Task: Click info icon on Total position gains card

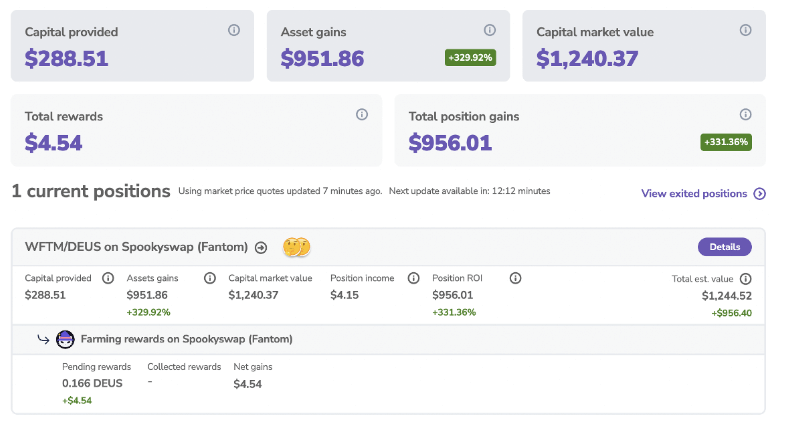Action: point(745,115)
